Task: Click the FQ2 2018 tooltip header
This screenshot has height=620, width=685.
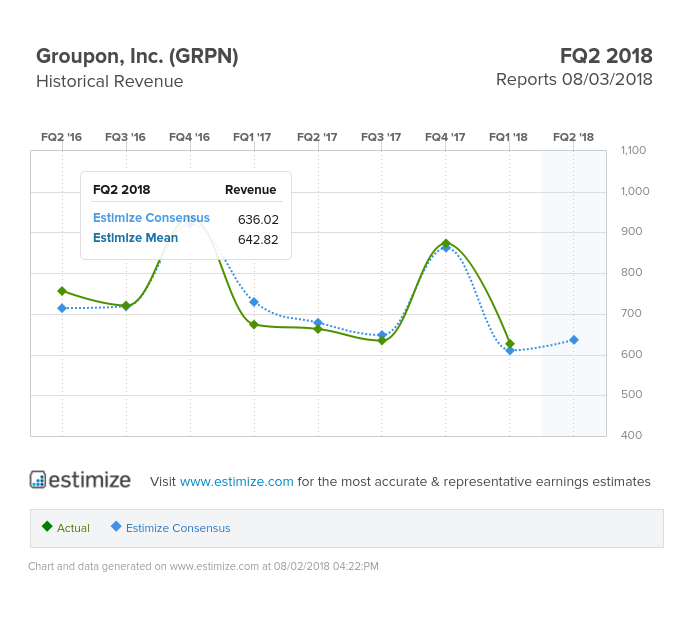Action: [121, 190]
